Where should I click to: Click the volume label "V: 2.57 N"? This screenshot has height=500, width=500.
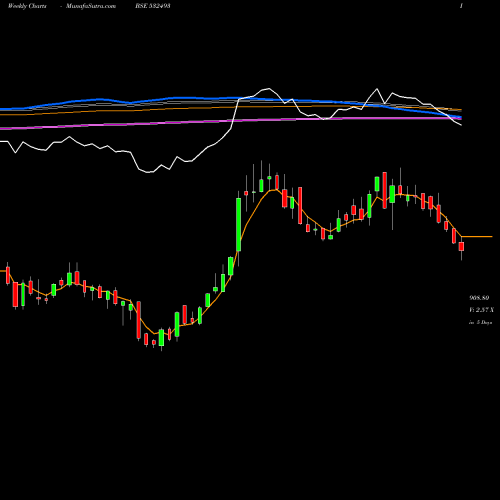[x=481, y=310]
